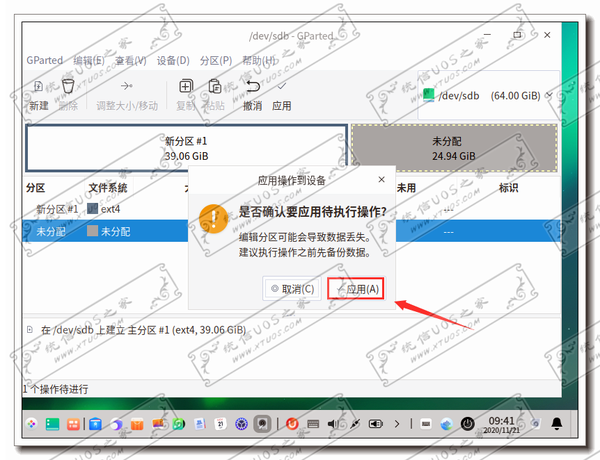Open the launcher icon in the dock
600x460 pixels.
32,424
